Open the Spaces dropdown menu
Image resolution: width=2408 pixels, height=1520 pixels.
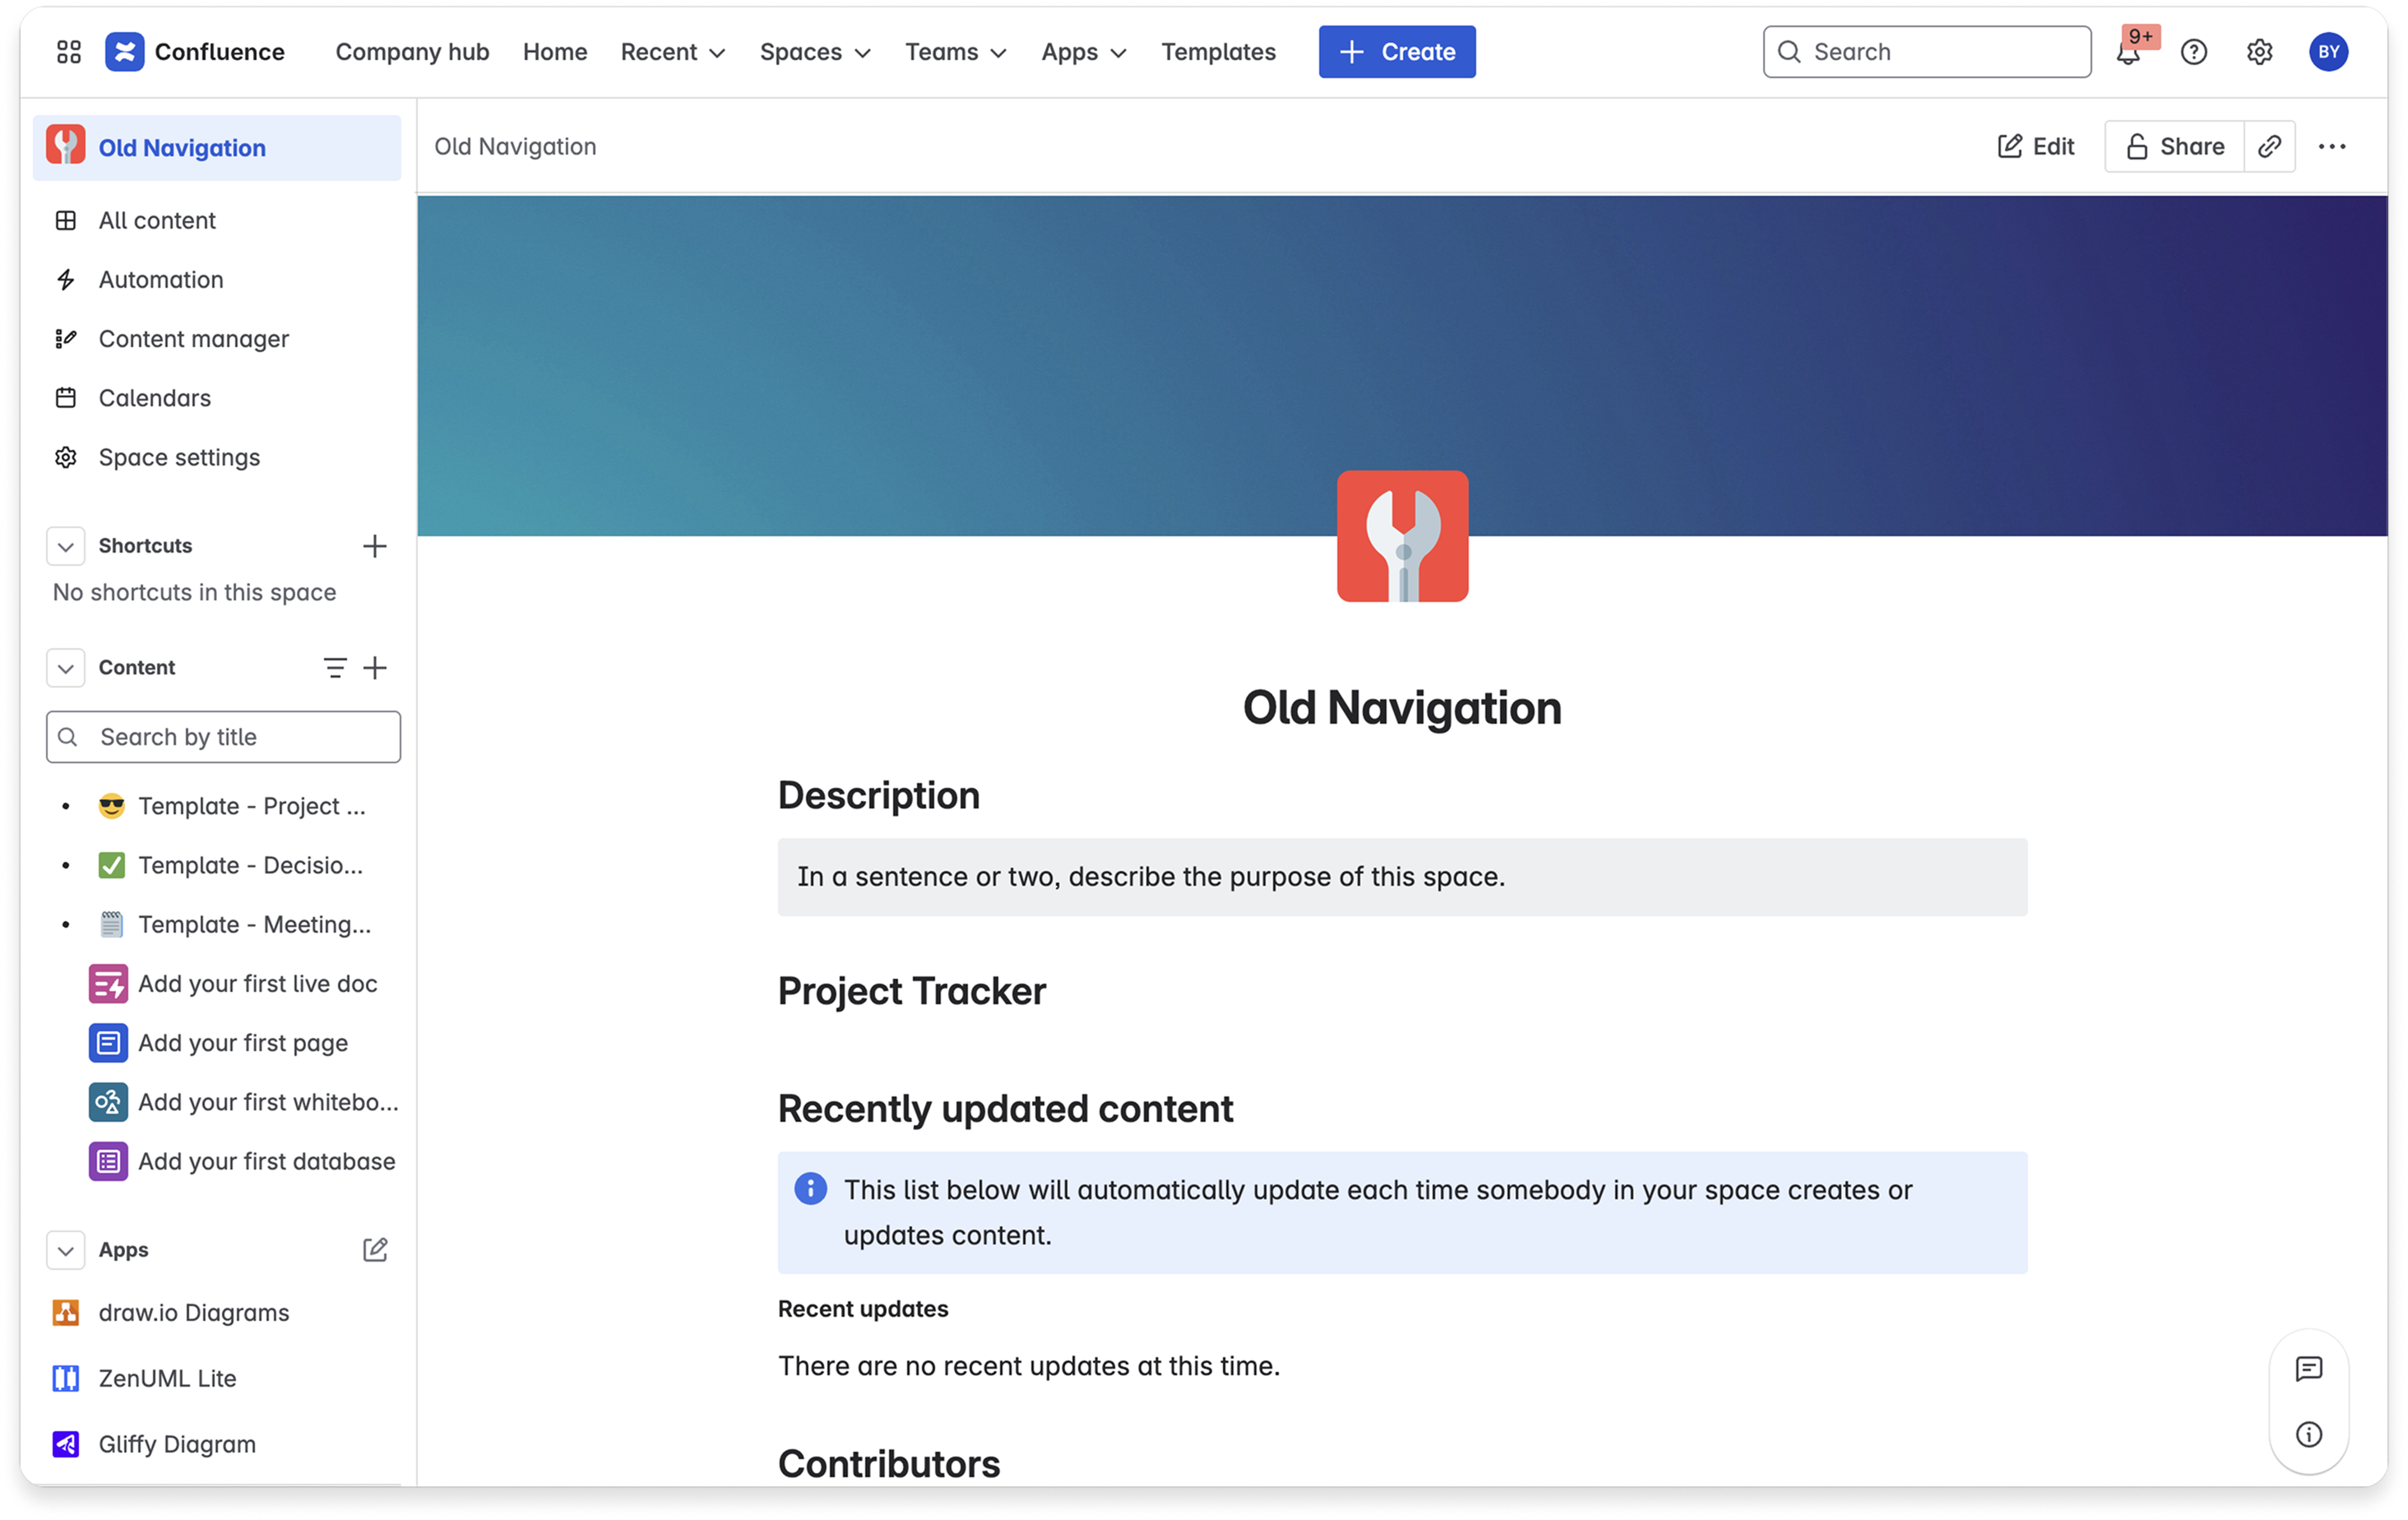pos(814,52)
